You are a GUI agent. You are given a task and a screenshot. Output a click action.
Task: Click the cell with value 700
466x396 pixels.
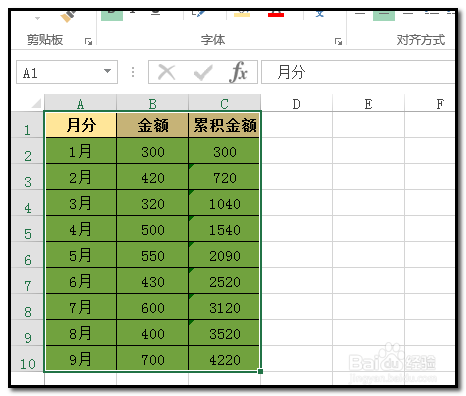click(153, 358)
